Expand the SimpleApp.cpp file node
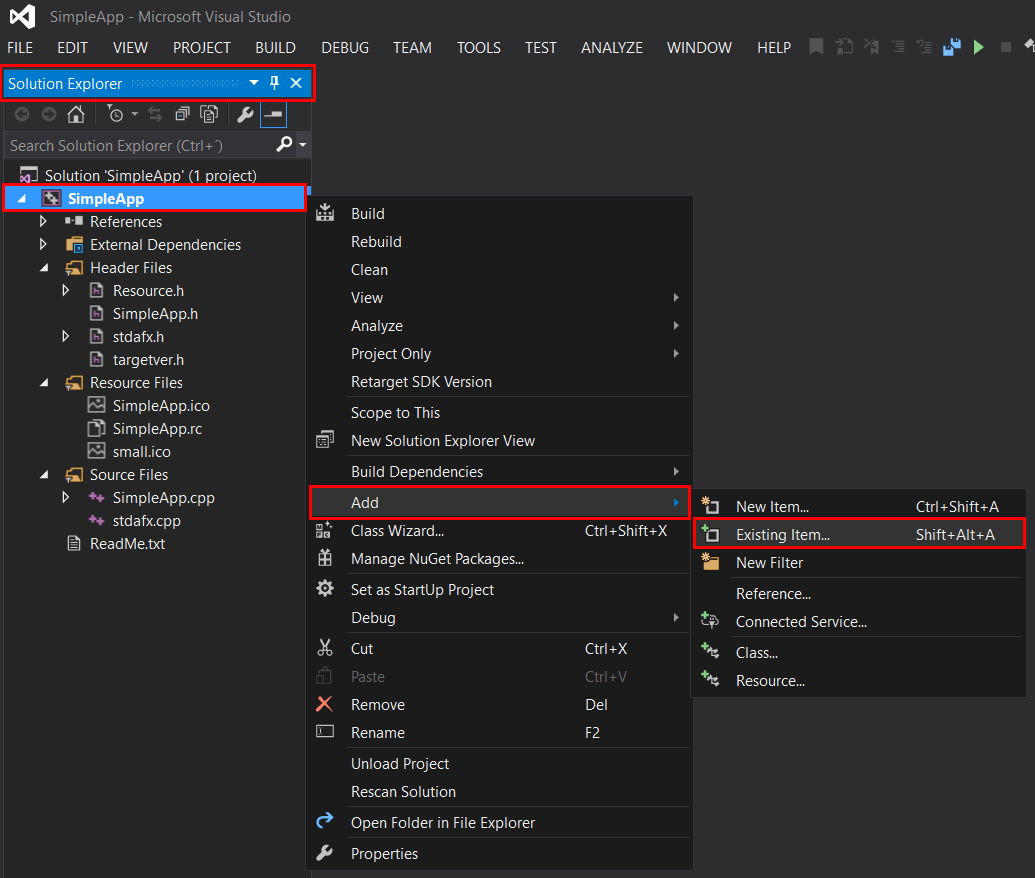1035x878 pixels. tap(65, 498)
